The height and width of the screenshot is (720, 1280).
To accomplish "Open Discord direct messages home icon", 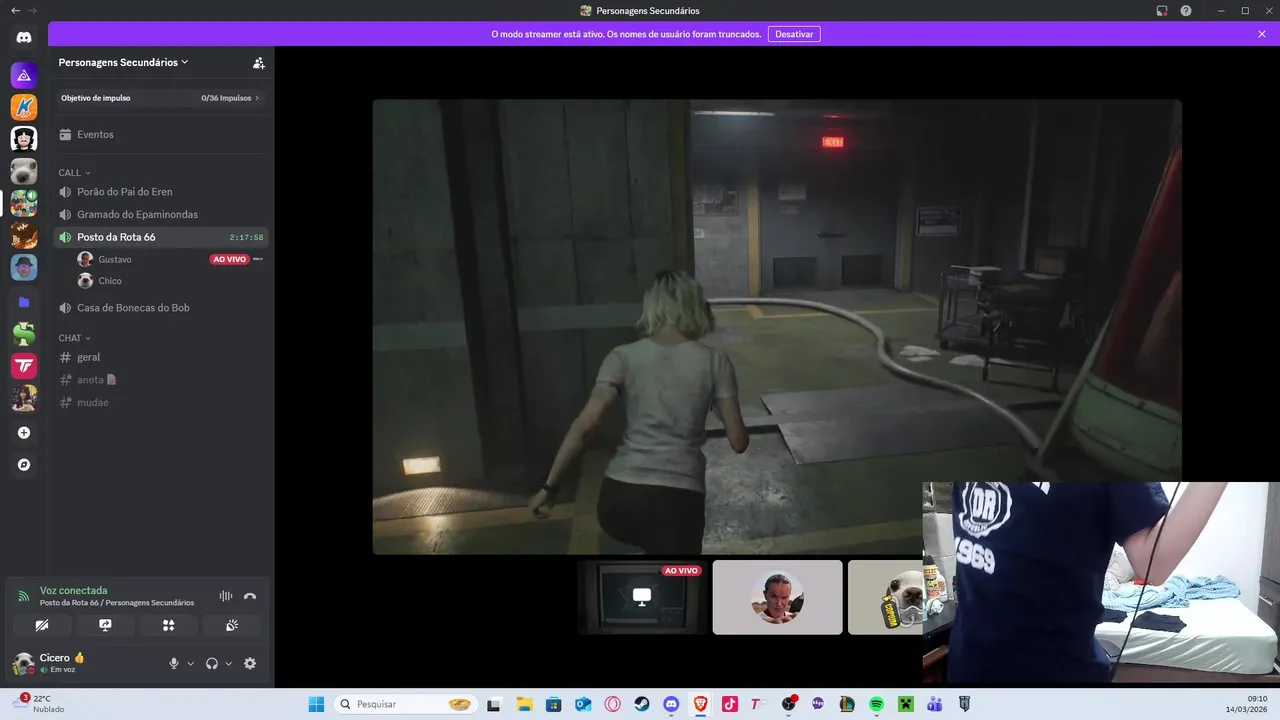I will coord(24,38).
